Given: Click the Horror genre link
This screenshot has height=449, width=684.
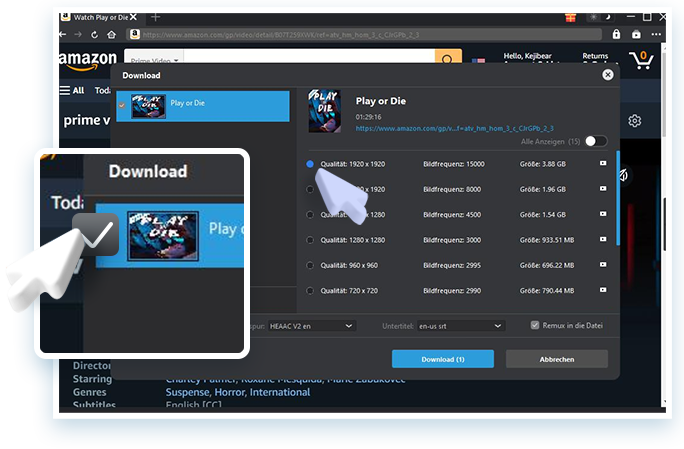Looking at the screenshot, I should click(230, 392).
